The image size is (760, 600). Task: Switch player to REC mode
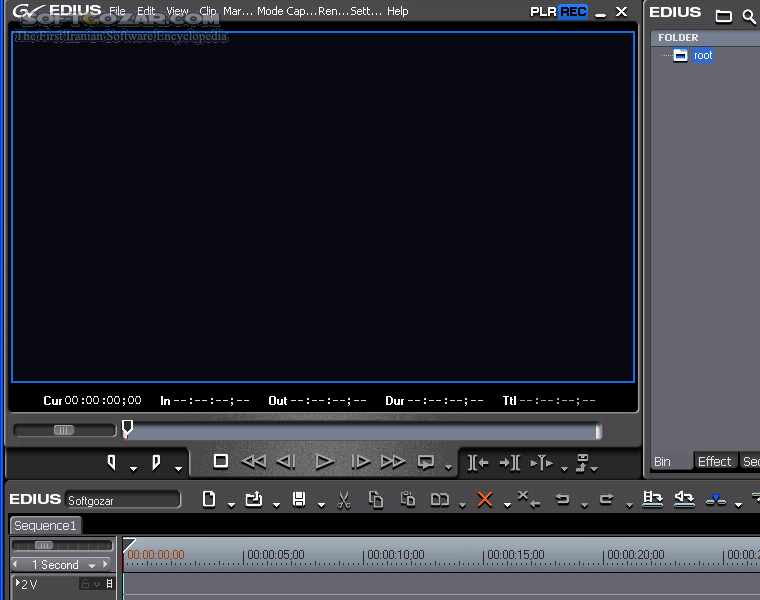[x=573, y=12]
